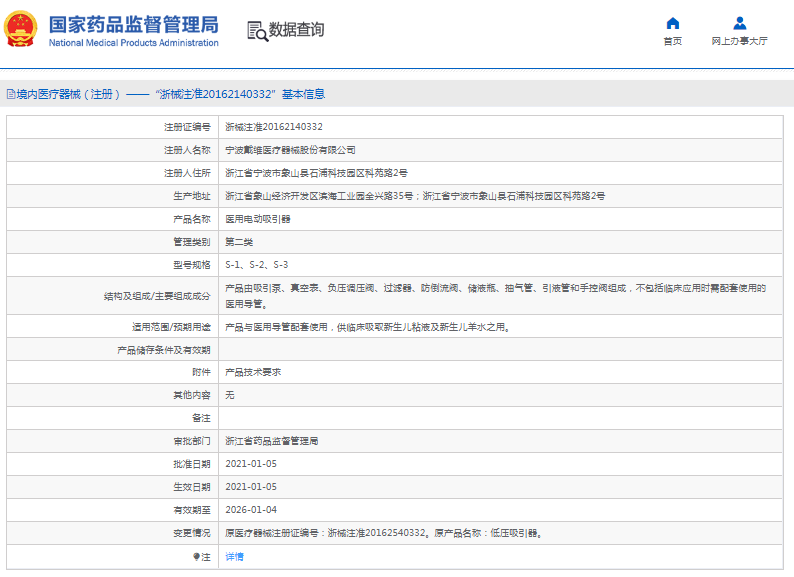Click the 数据查询 magnifier document icon
Screen dimensions: 794x577
coord(256,31)
